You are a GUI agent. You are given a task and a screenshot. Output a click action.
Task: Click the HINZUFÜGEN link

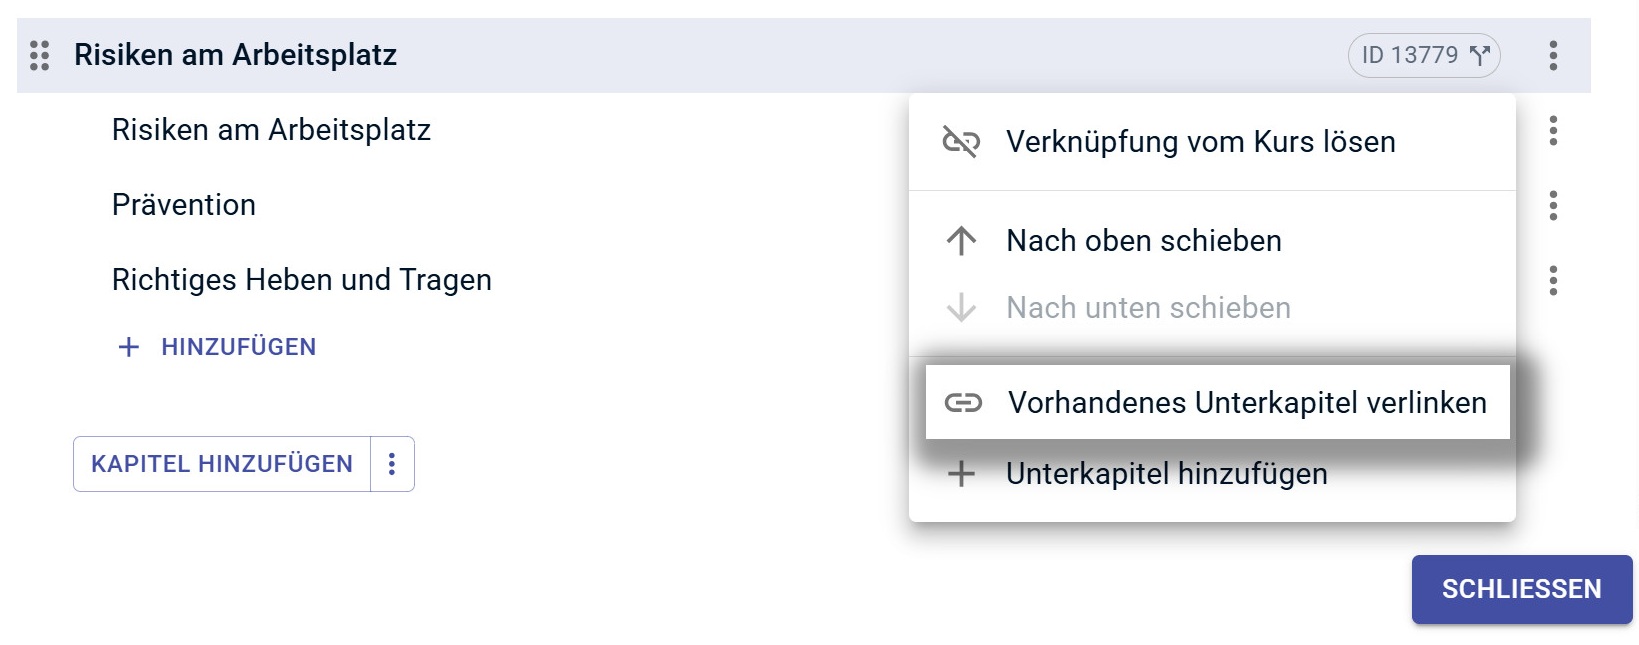(236, 346)
